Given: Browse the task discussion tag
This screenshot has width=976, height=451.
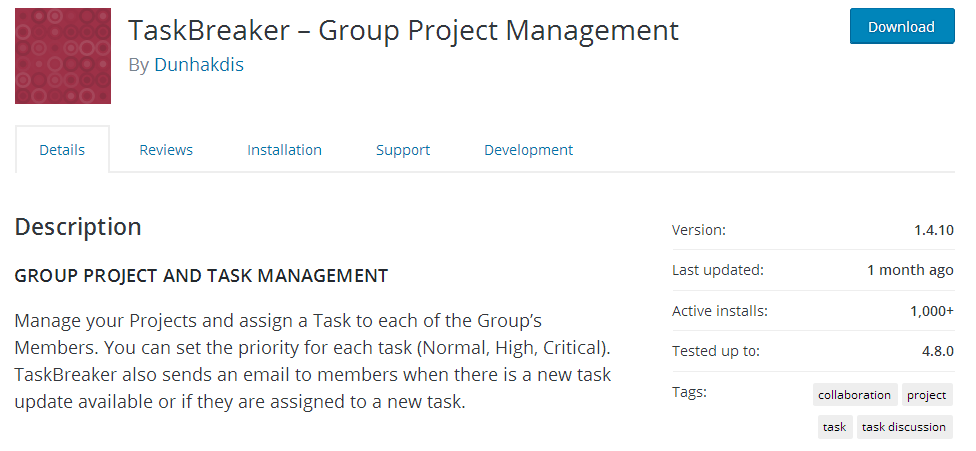Looking at the screenshot, I should pos(904,427).
